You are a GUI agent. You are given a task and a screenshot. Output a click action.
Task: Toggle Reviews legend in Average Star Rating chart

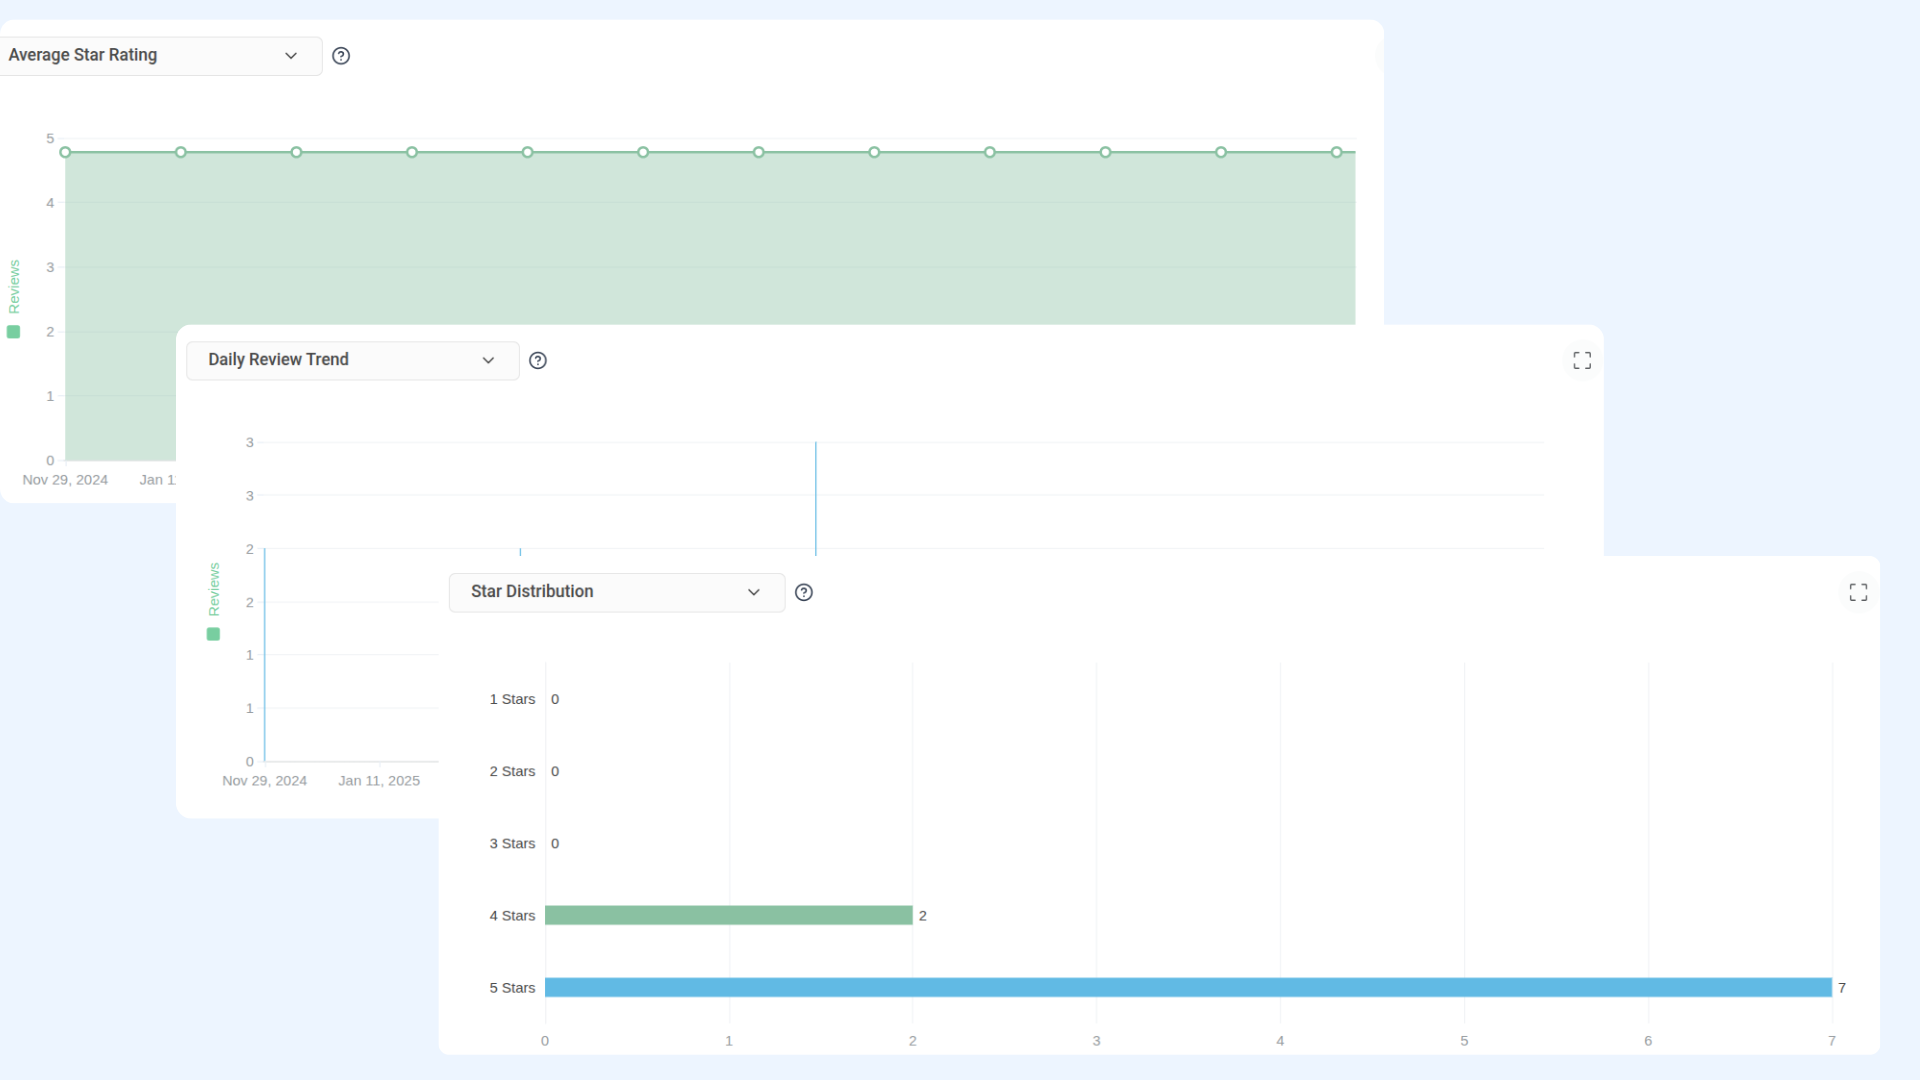(x=14, y=331)
